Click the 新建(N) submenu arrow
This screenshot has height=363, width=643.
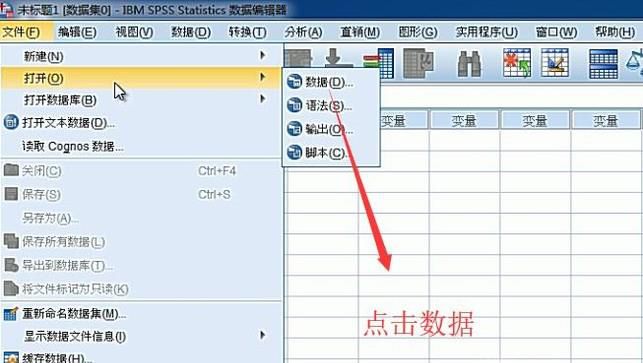coord(262,55)
